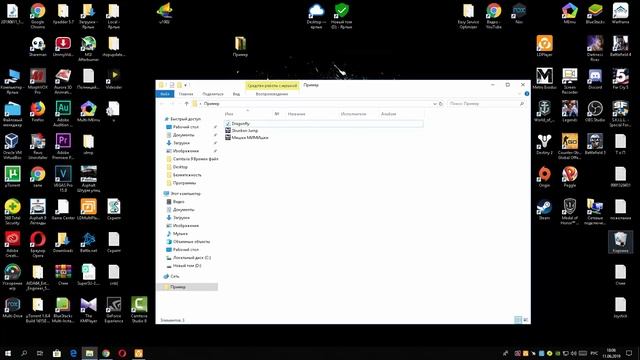640x360 pixels.
Task: Click the Explorer search field
Action: (x=486, y=104)
